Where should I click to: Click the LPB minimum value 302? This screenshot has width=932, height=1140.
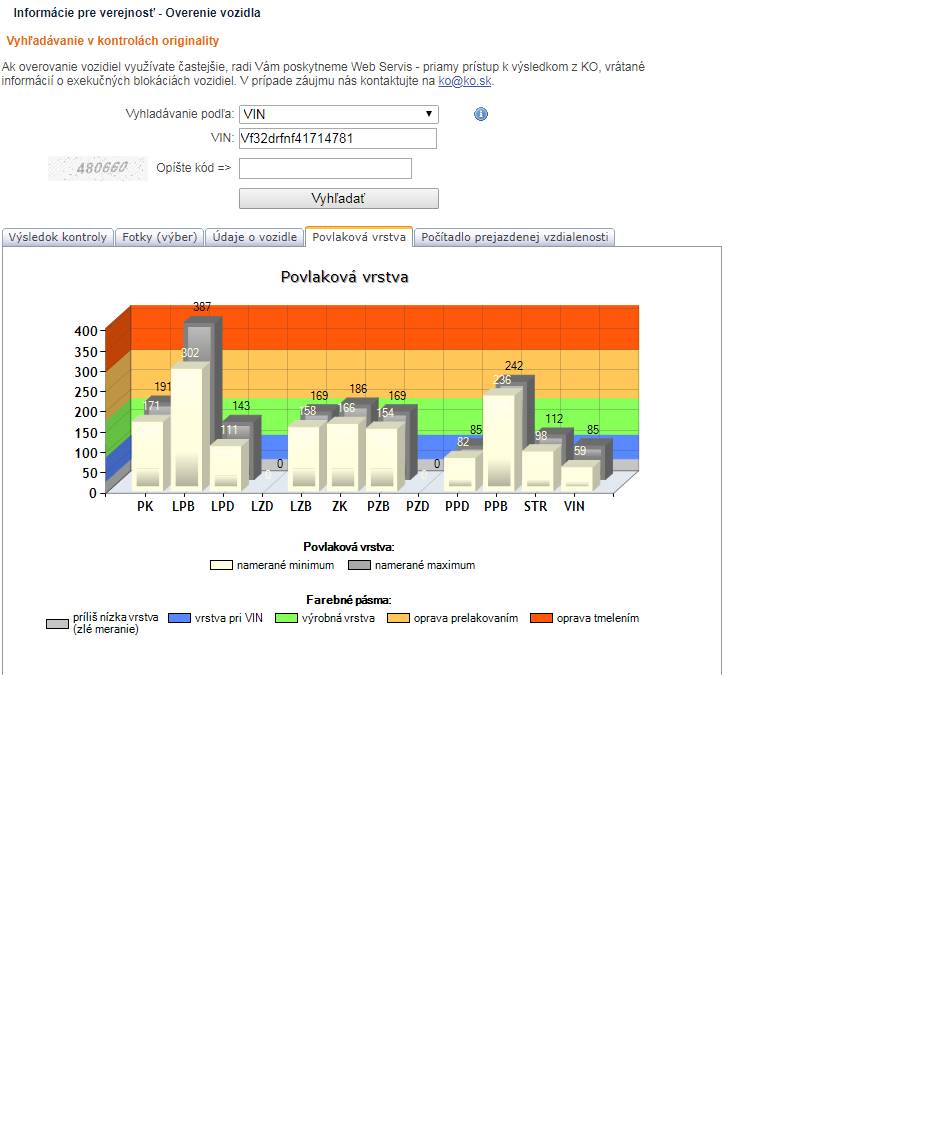click(190, 353)
